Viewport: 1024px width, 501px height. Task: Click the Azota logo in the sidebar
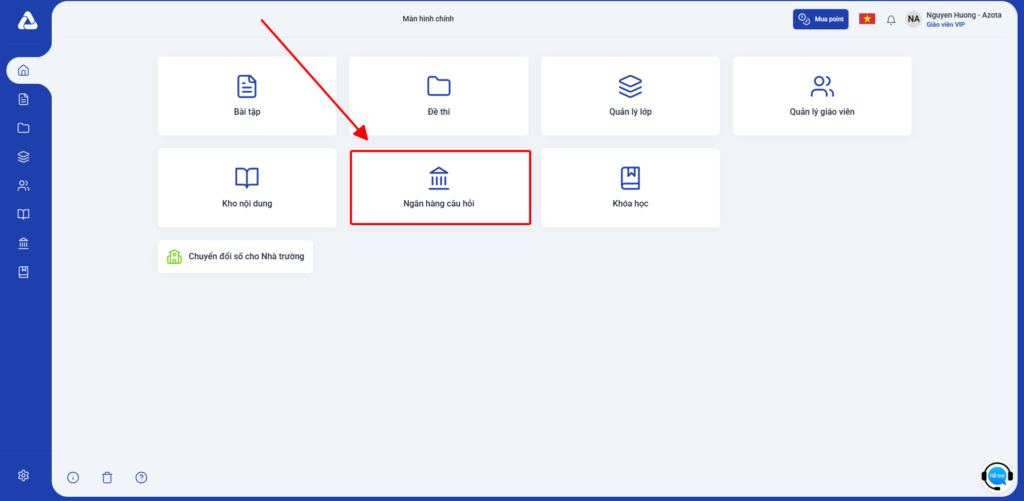pyautogui.click(x=25, y=22)
